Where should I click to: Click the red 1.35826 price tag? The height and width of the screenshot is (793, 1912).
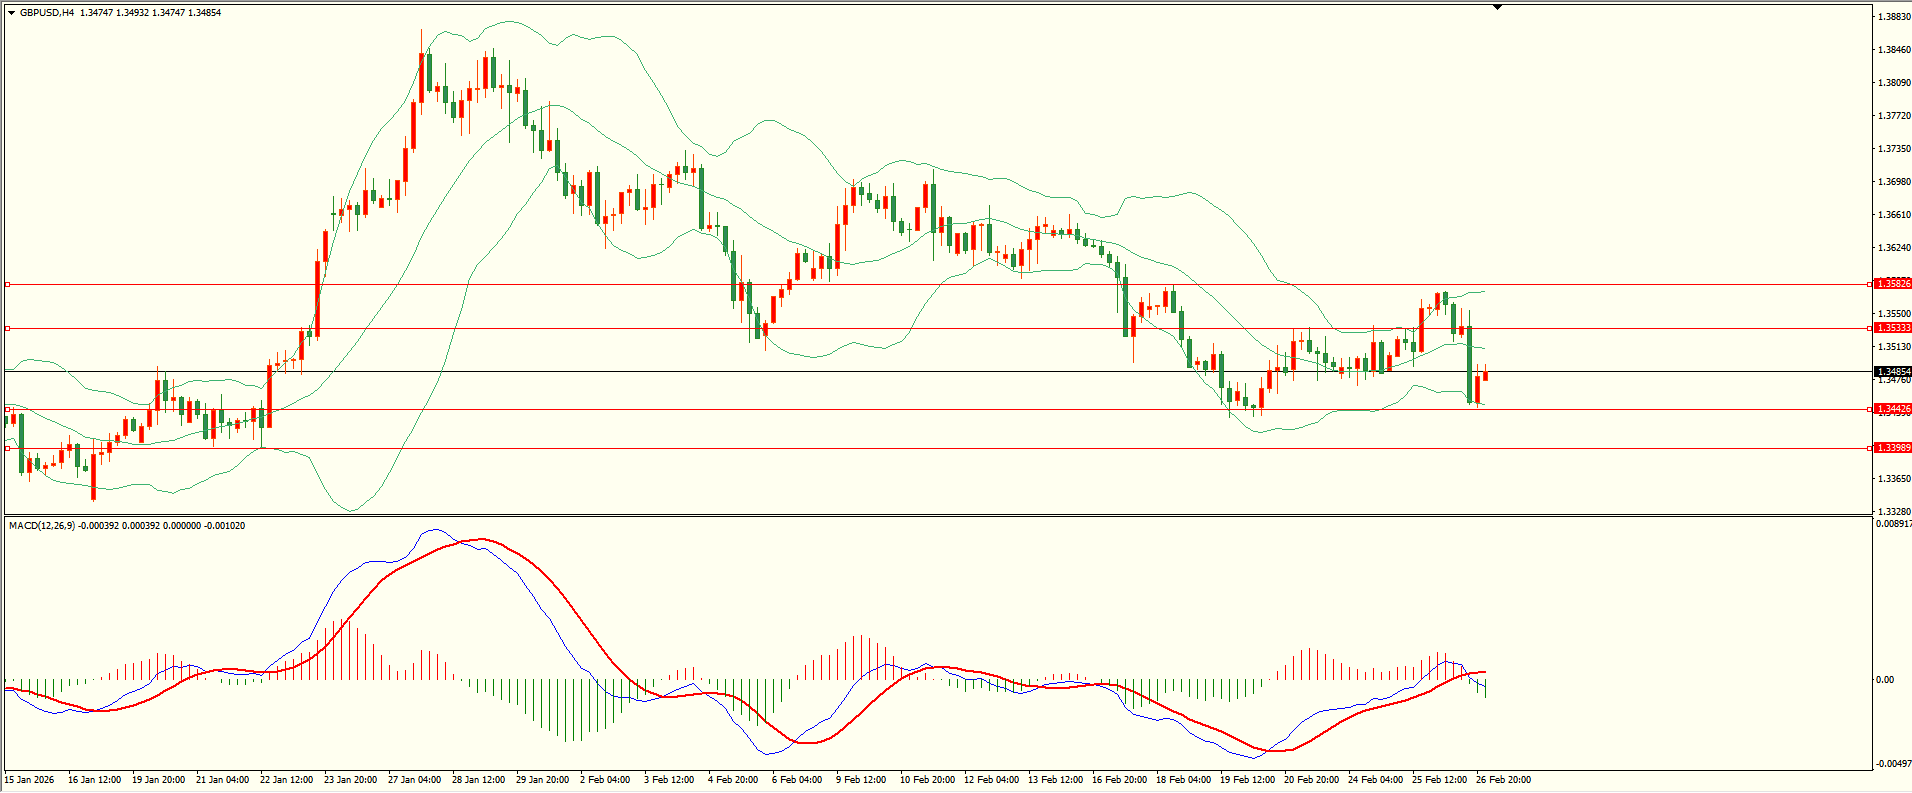1892,284
